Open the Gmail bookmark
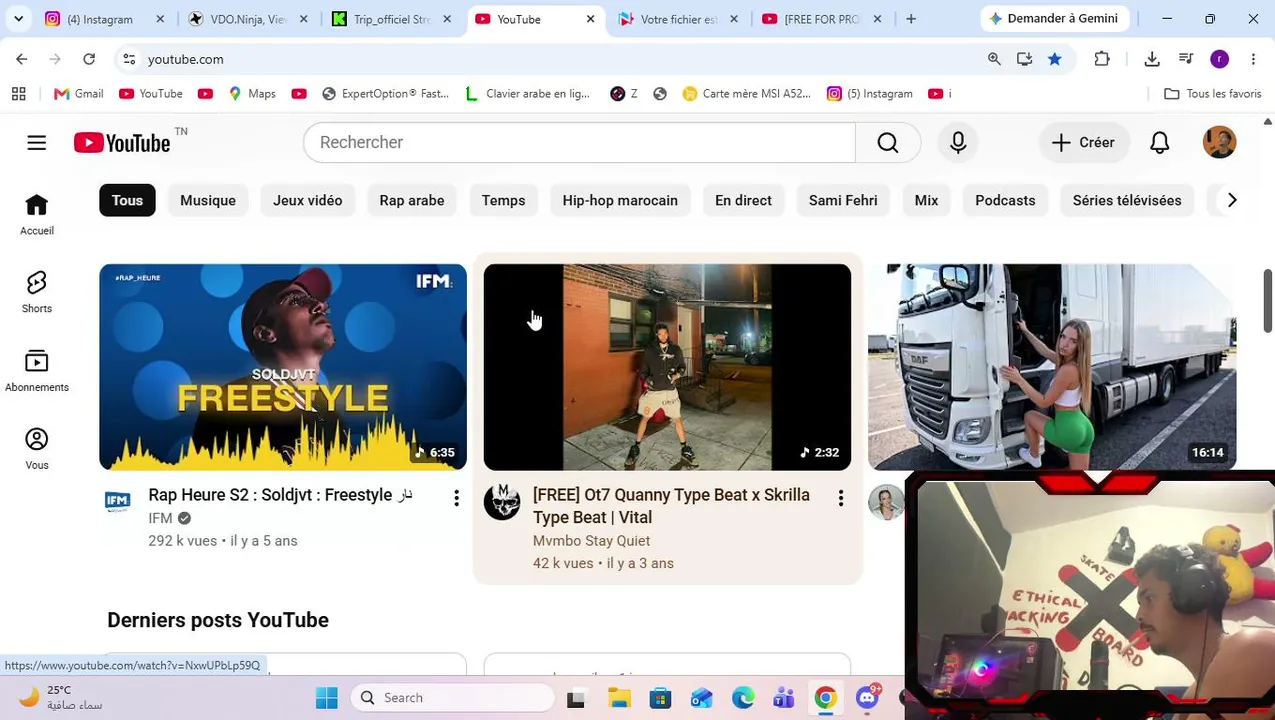Screen dimensions: 1275x720 tap(78, 94)
